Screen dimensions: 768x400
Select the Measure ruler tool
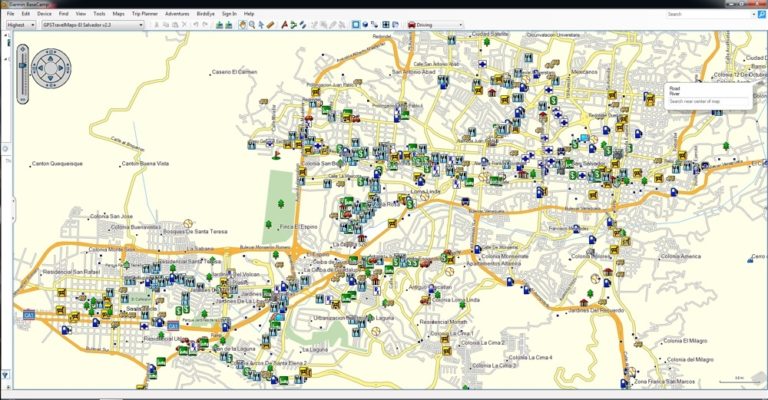tap(270, 24)
